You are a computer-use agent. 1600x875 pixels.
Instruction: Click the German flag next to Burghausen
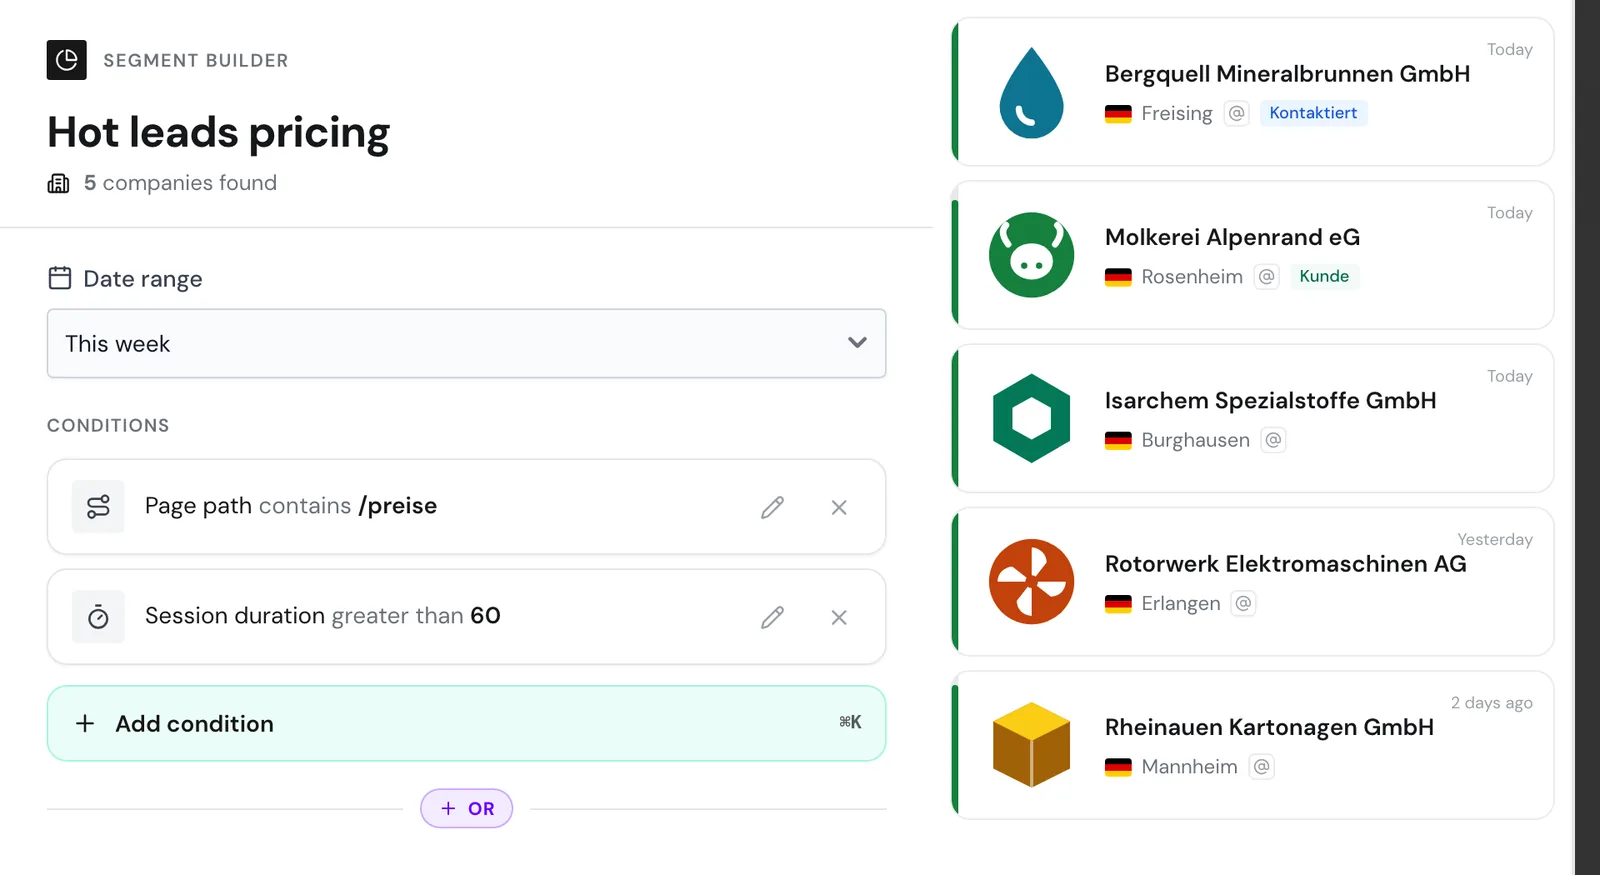pos(1118,440)
